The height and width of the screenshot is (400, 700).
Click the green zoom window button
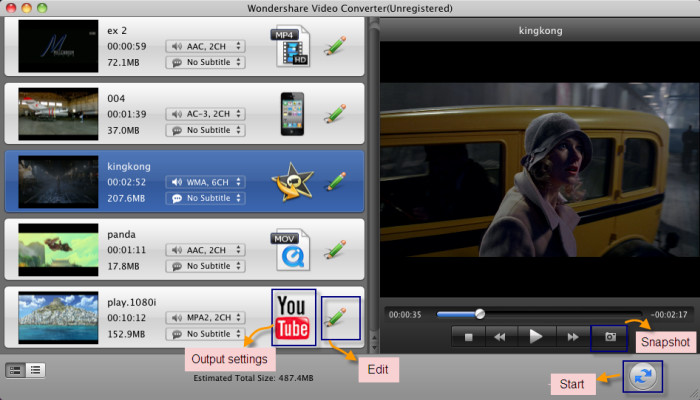point(42,8)
